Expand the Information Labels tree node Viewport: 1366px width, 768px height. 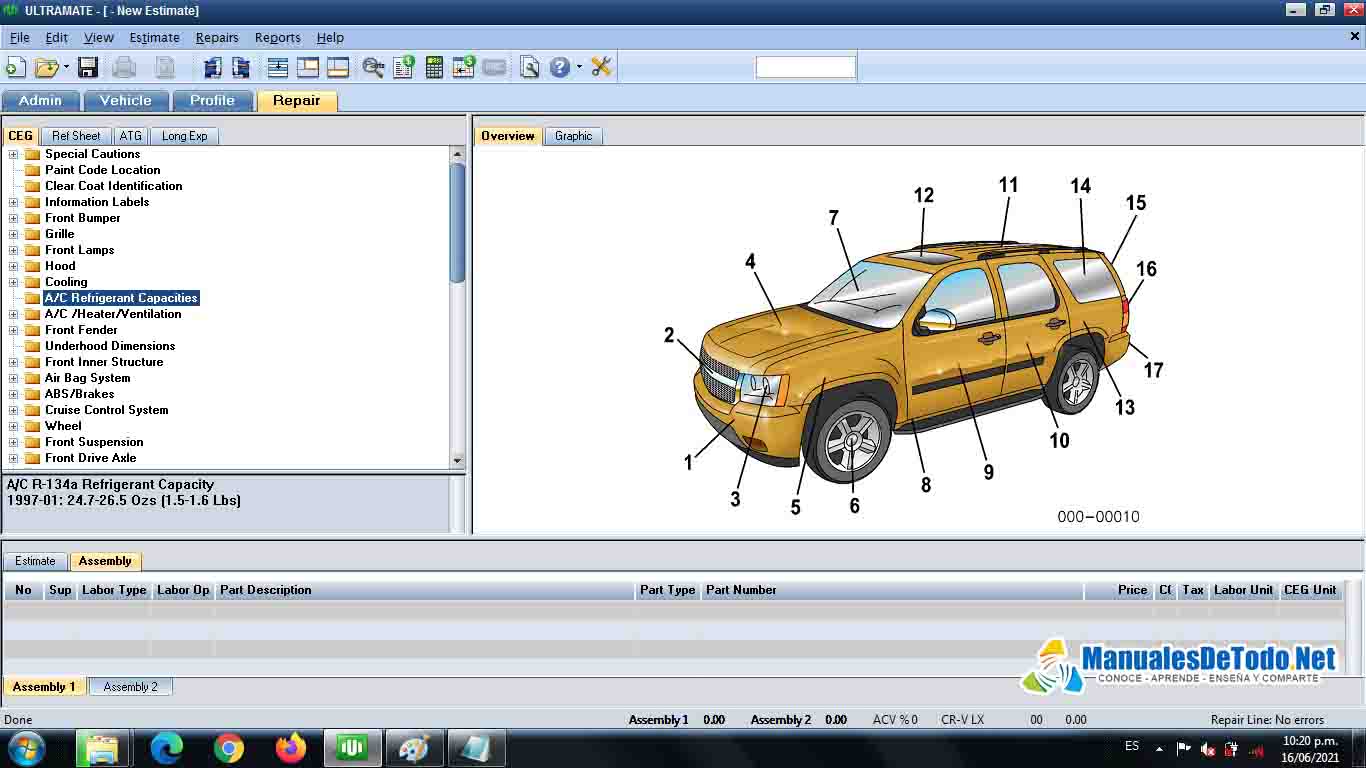pyautogui.click(x=13, y=202)
